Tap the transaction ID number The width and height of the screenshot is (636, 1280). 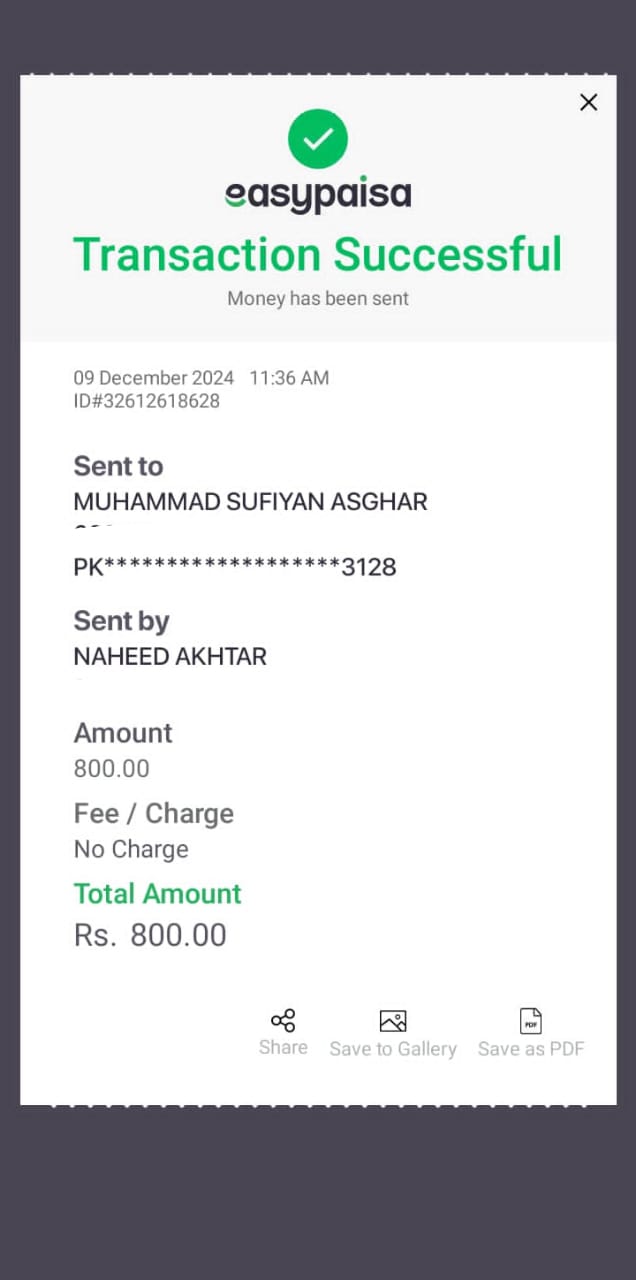coord(147,401)
